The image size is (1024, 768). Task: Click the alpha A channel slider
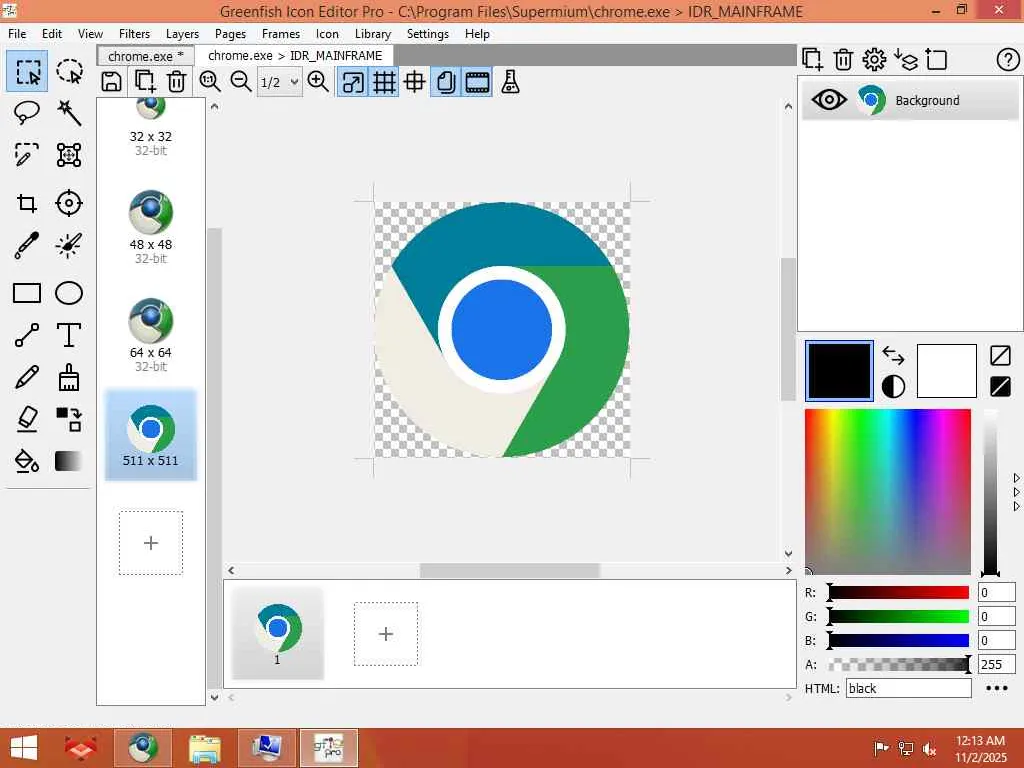pyautogui.click(x=899, y=665)
